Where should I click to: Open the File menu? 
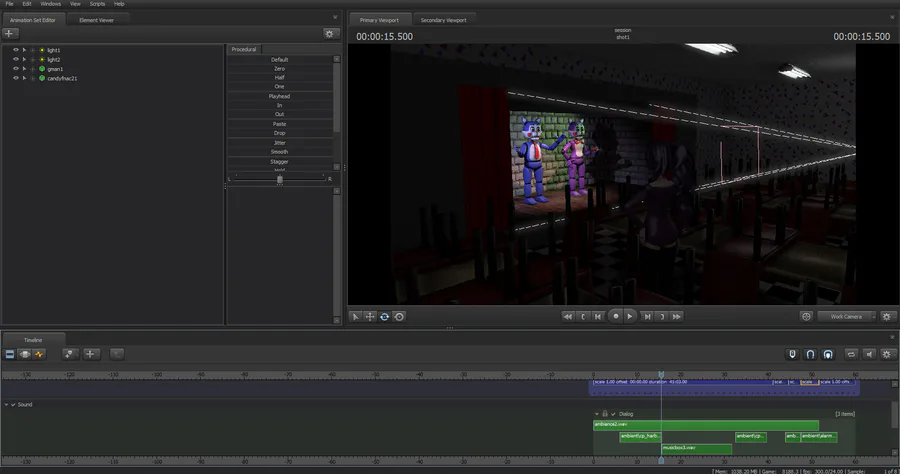pyautogui.click(x=9, y=3)
